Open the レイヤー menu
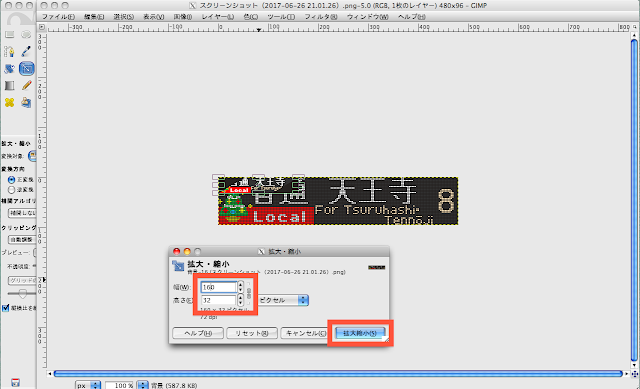 [x=218, y=17]
